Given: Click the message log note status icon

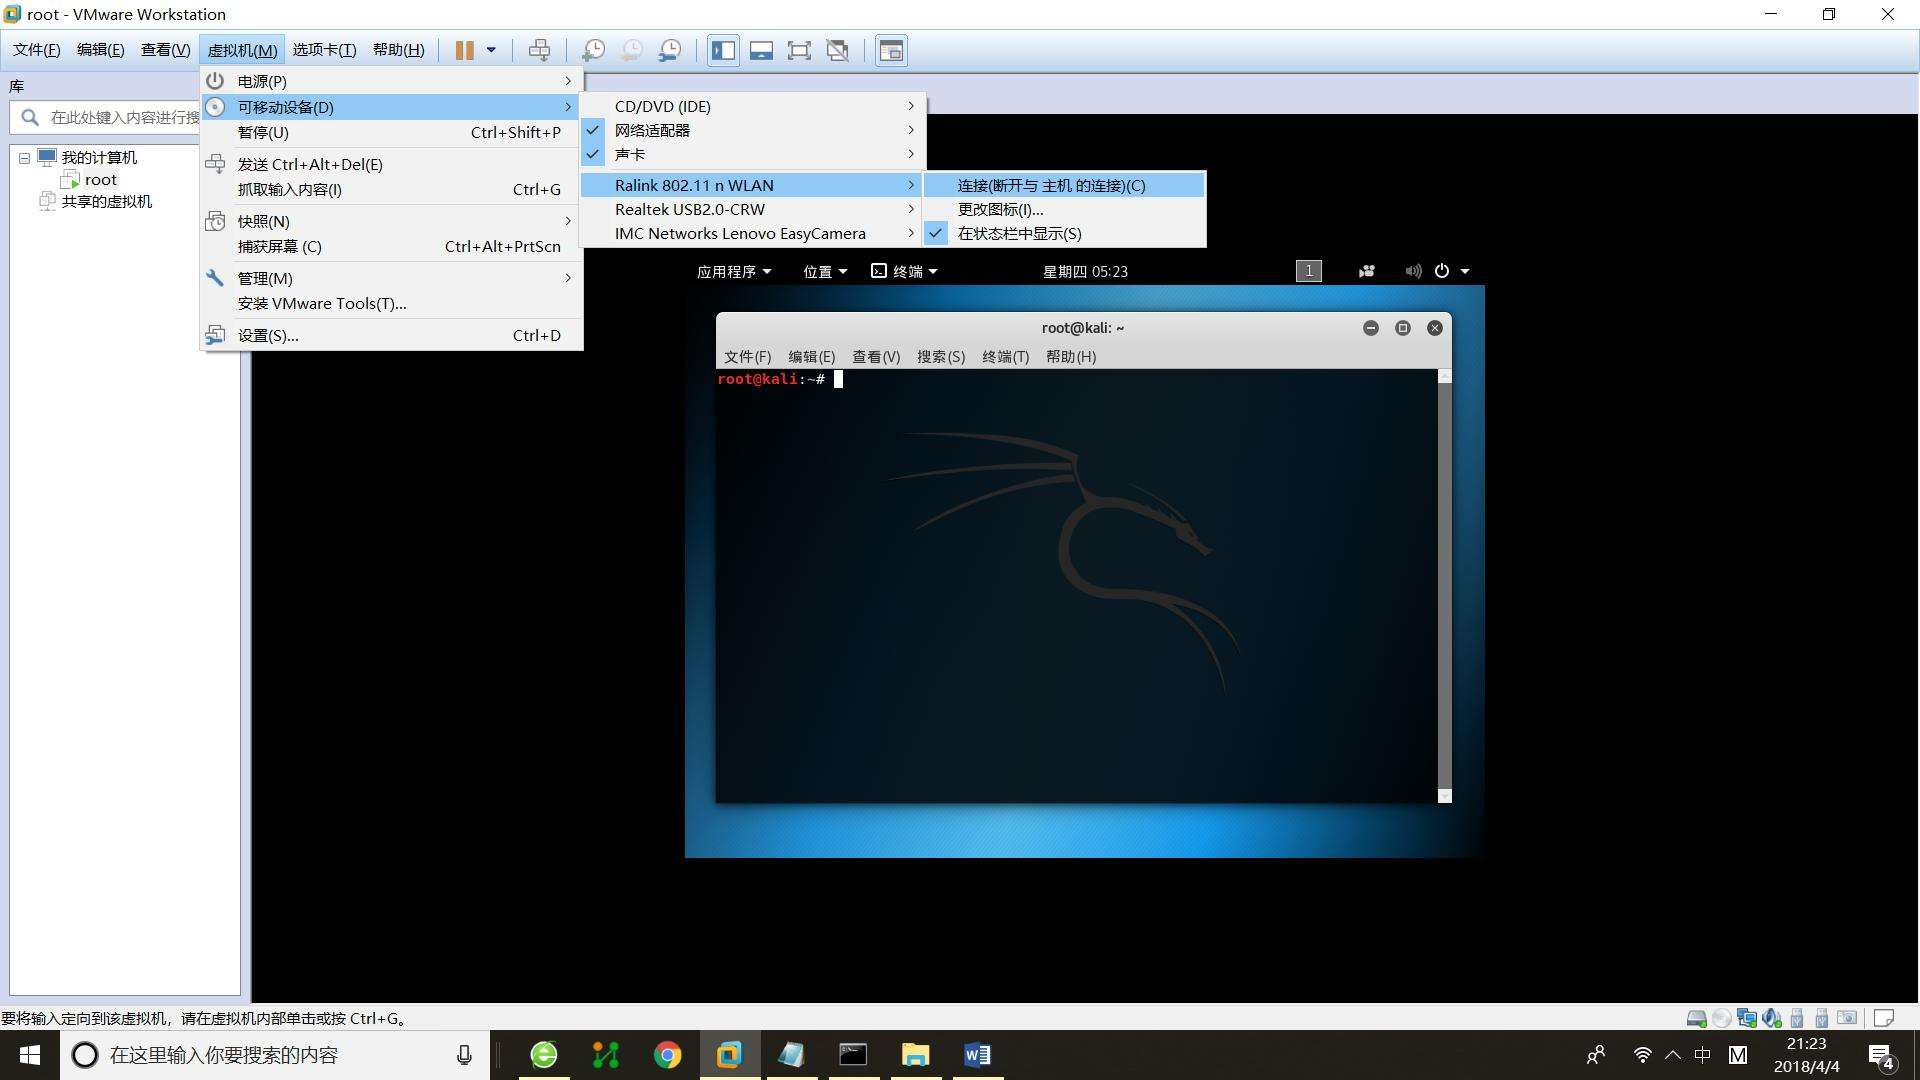Looking at the screenshot, I should [x=1884, y=1018].
